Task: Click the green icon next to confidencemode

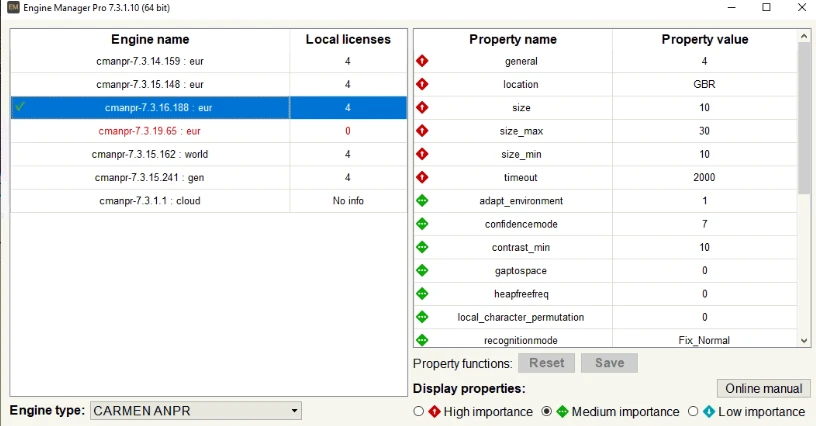Action: click(422, 224)
